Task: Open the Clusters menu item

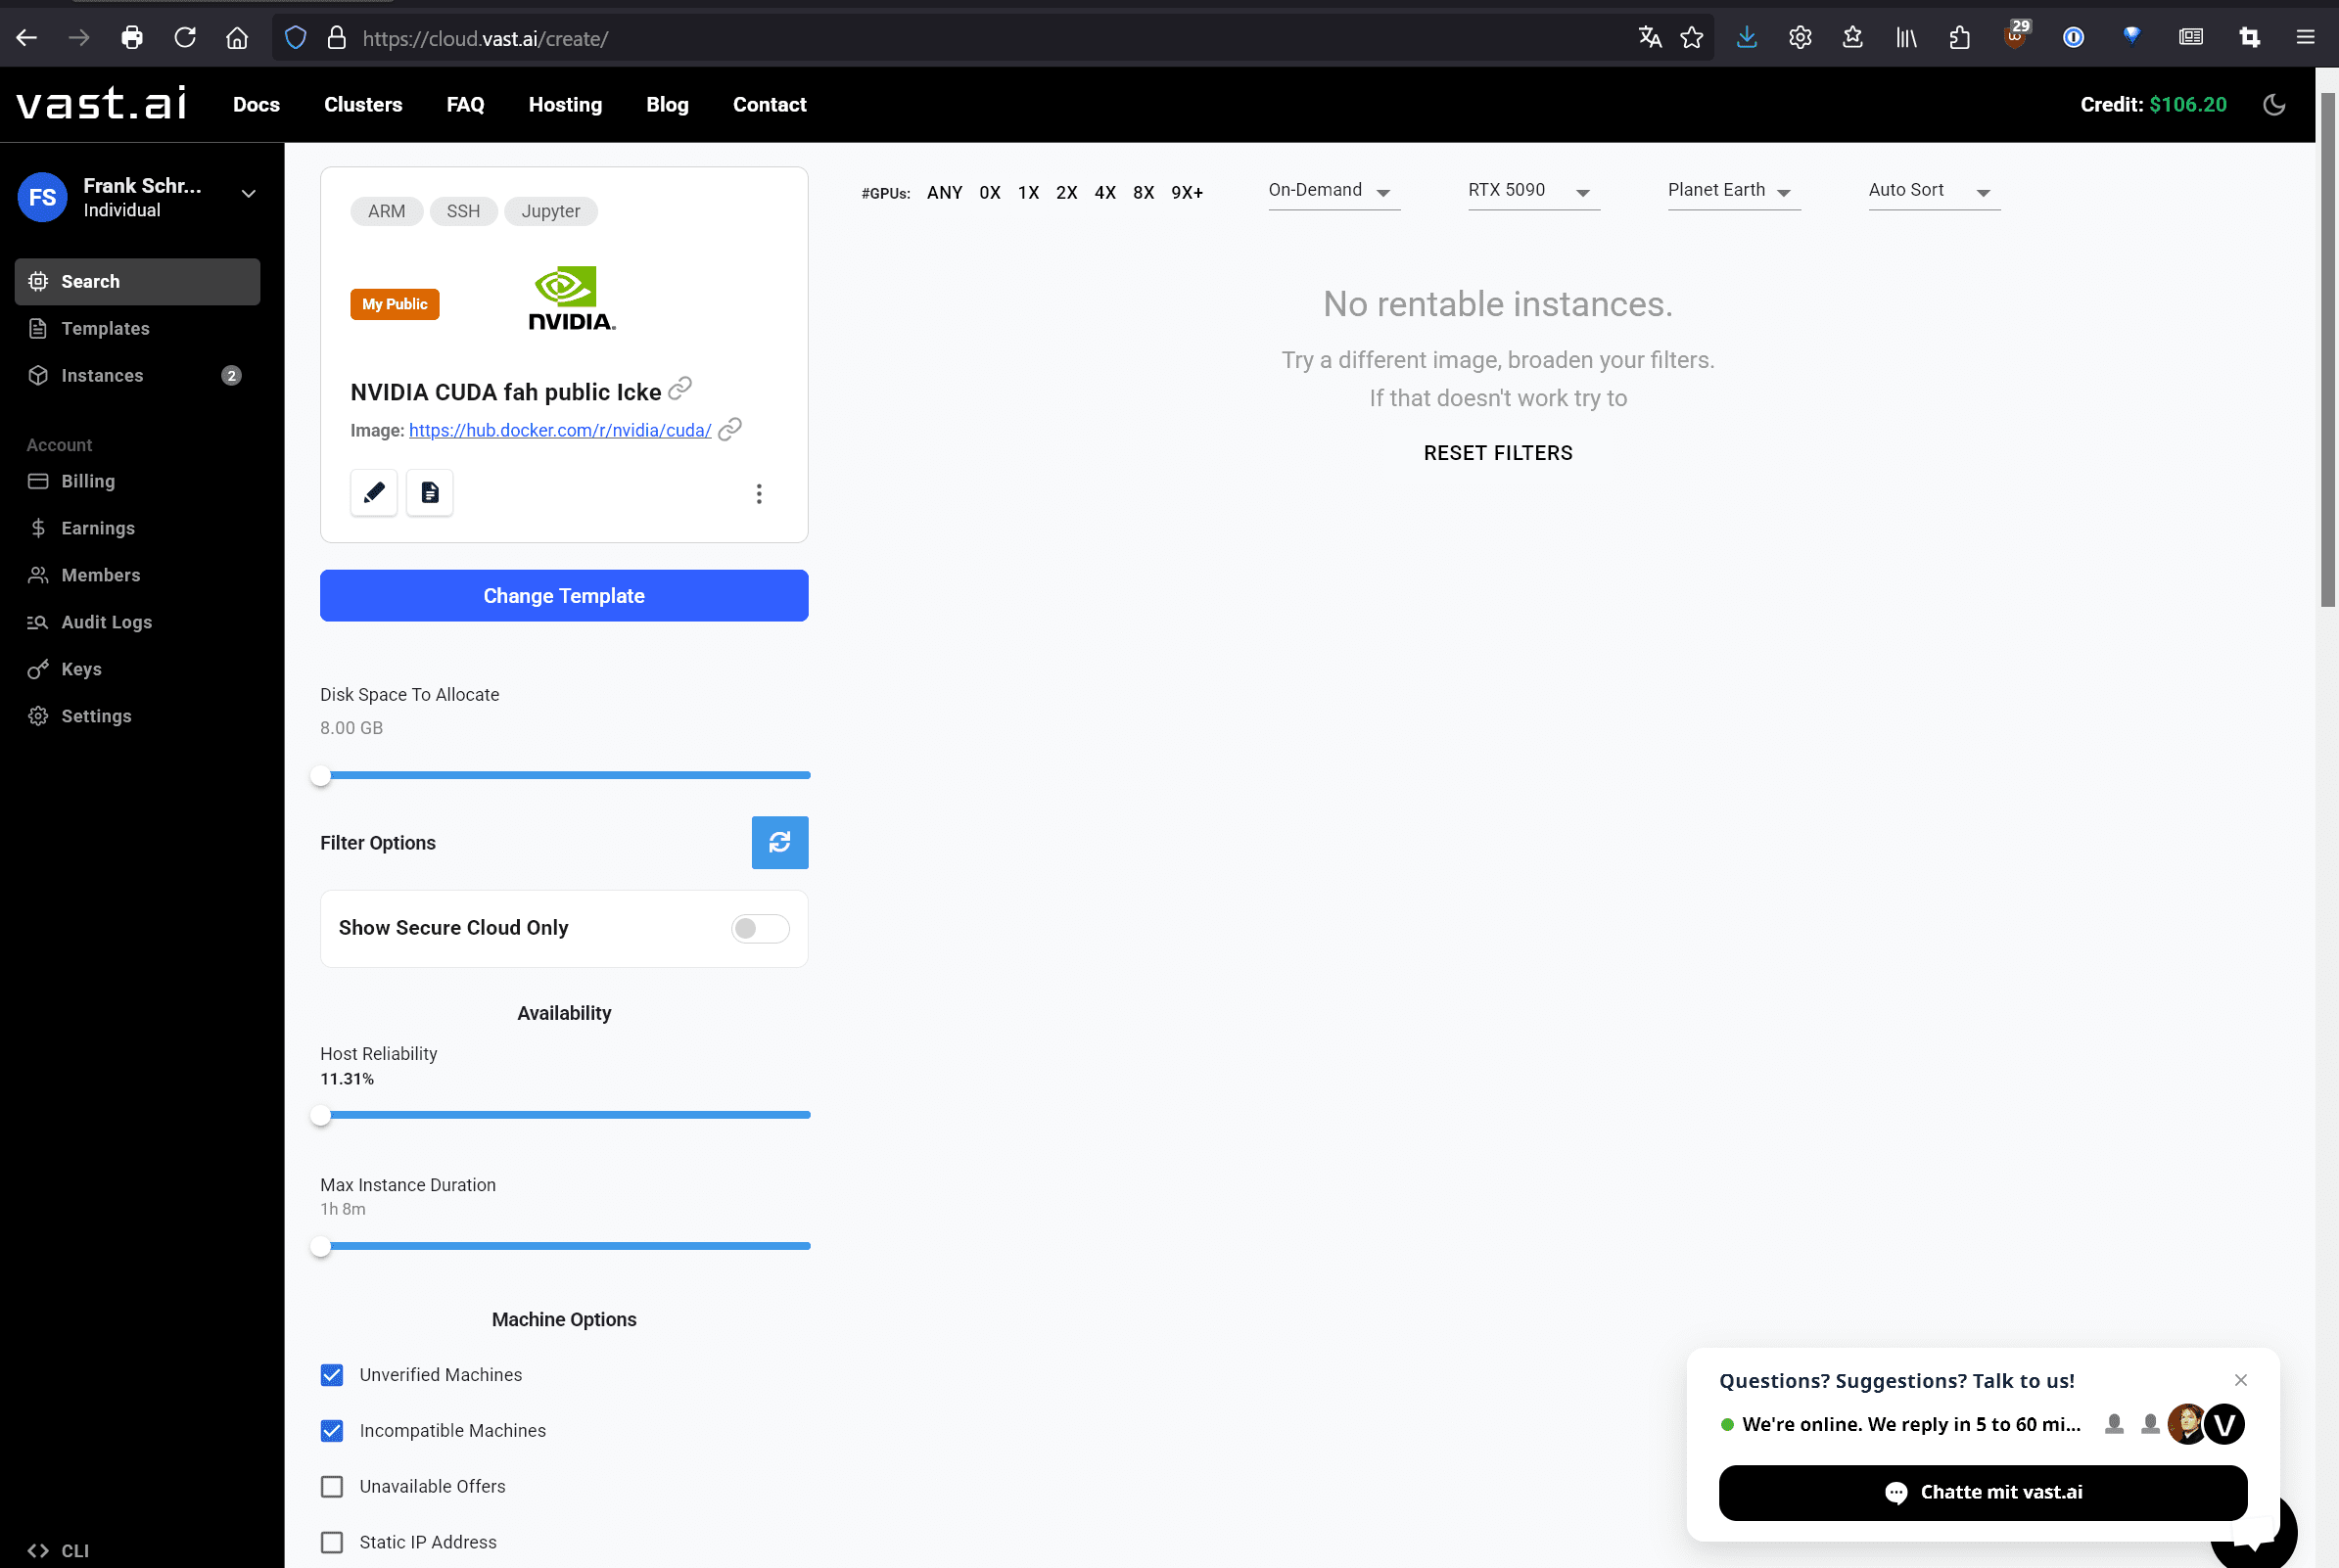Action: [363, 104]
